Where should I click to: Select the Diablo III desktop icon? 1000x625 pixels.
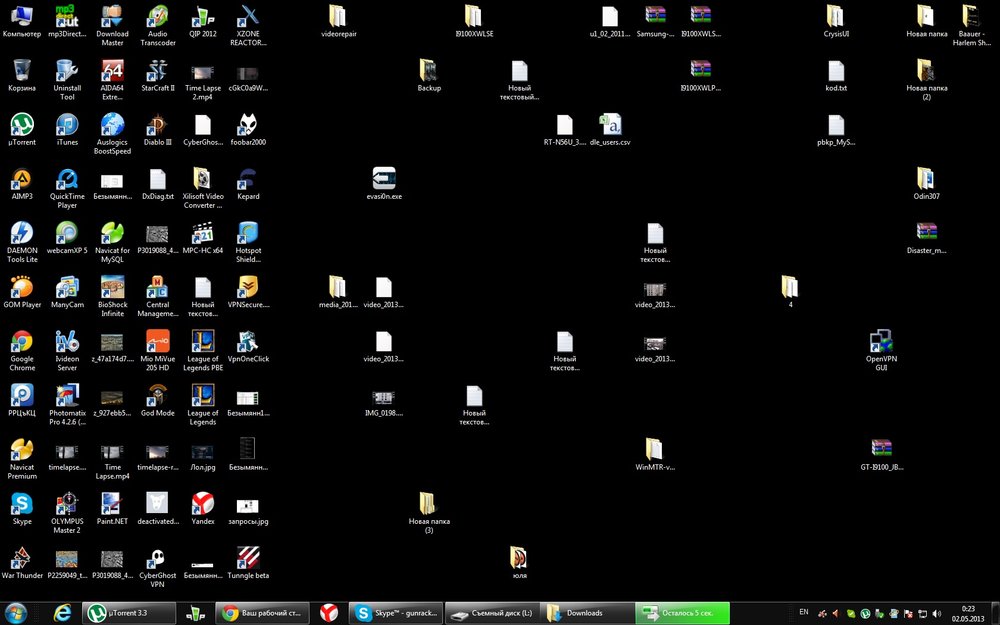point(157,125)
